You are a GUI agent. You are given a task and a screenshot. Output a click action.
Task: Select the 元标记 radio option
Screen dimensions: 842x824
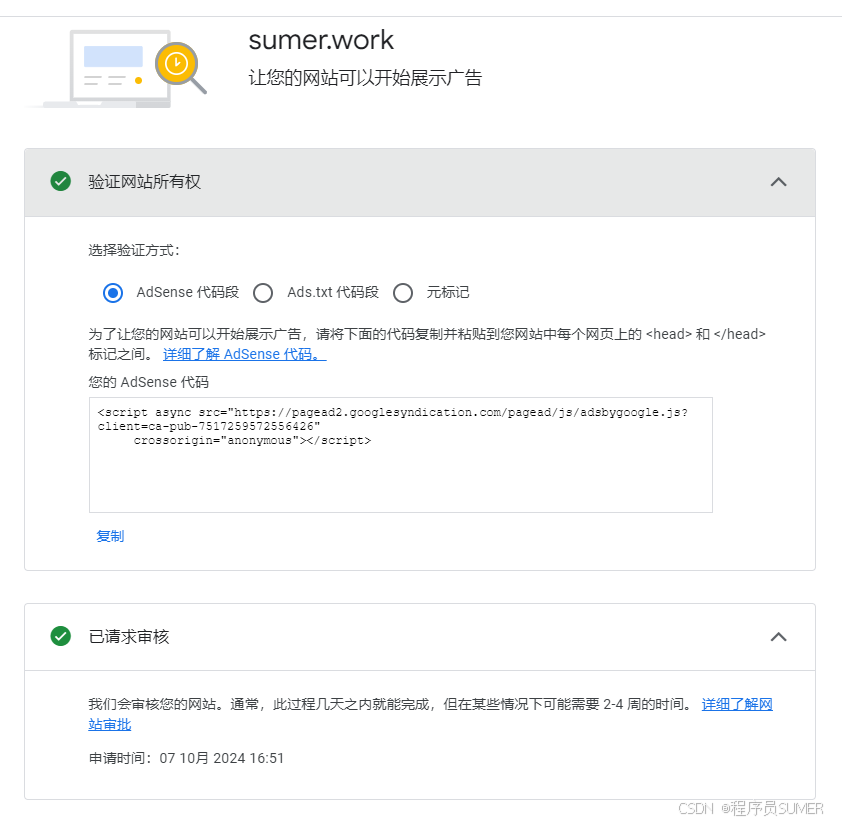click(403, 293)
